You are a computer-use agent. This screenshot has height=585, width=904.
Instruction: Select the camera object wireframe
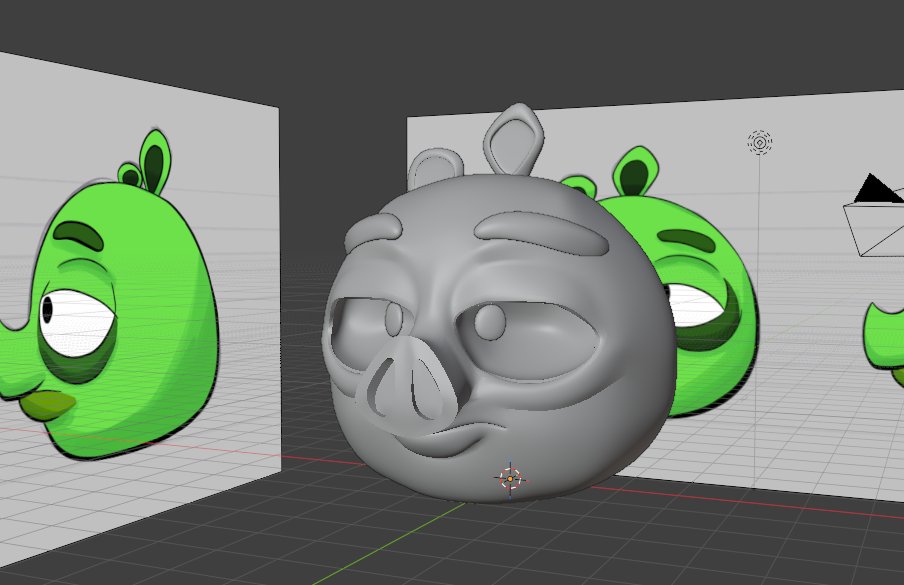coord(874,216)
